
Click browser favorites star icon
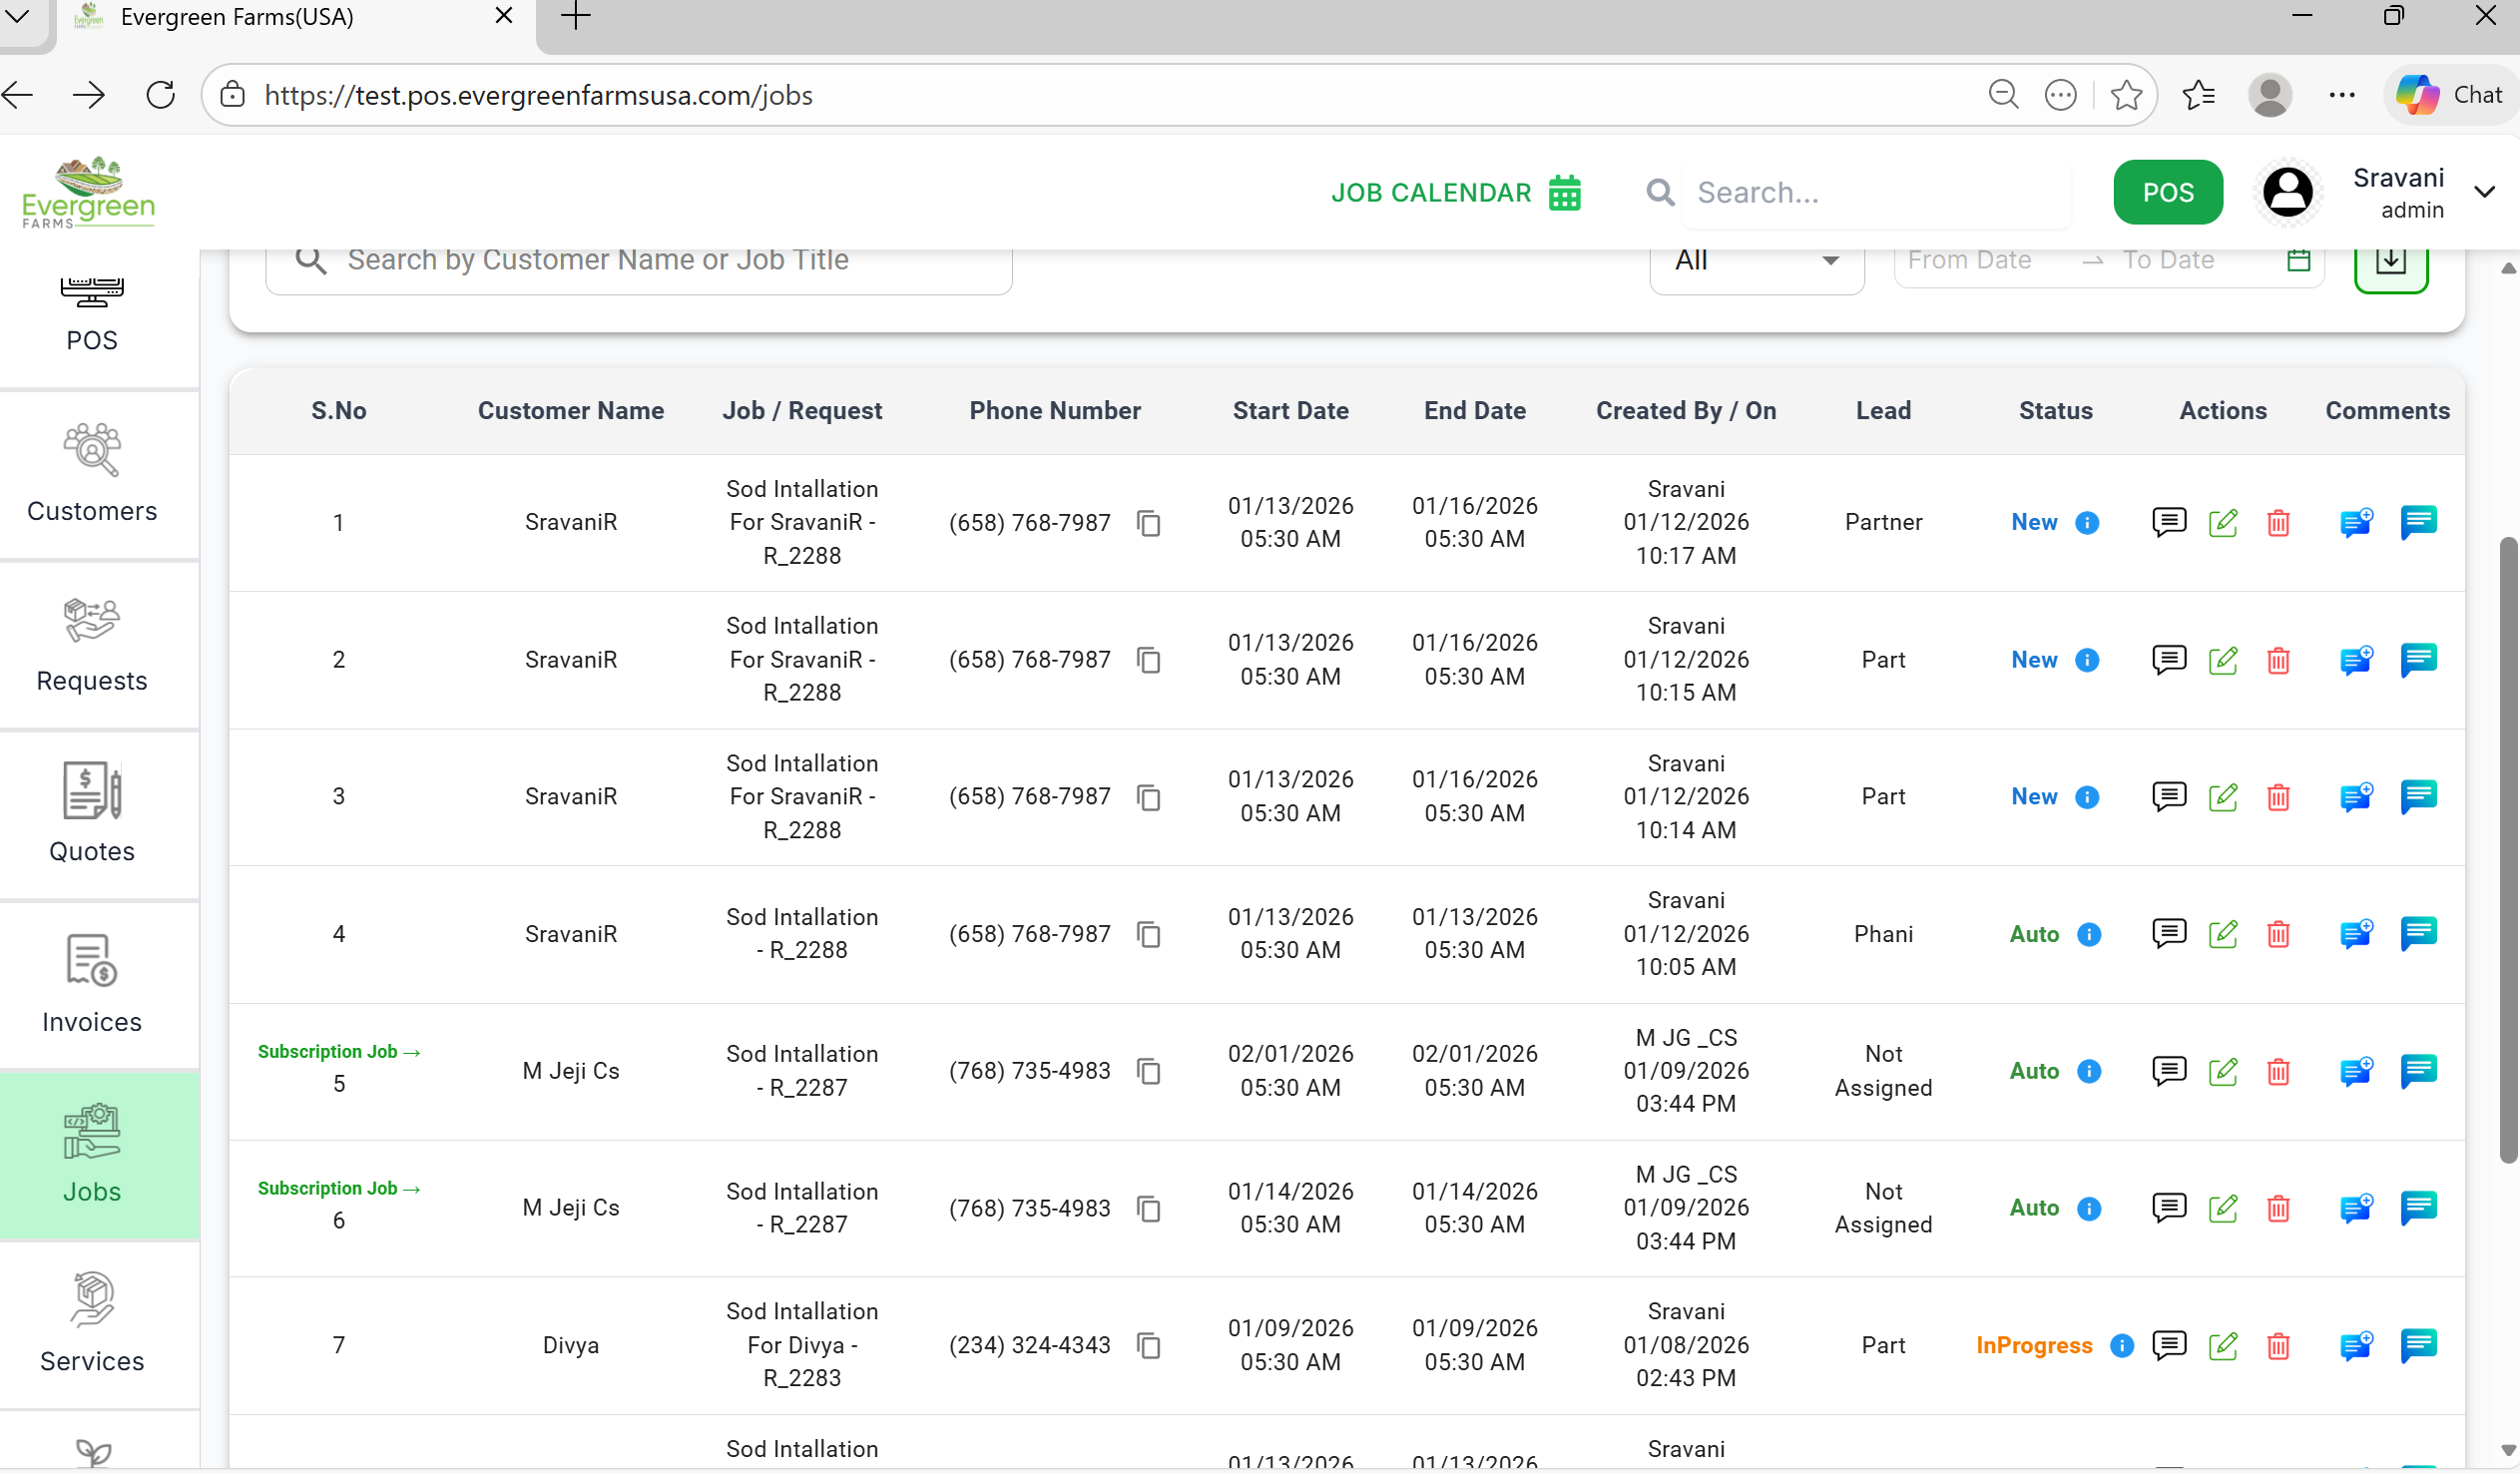point(2126,95)
